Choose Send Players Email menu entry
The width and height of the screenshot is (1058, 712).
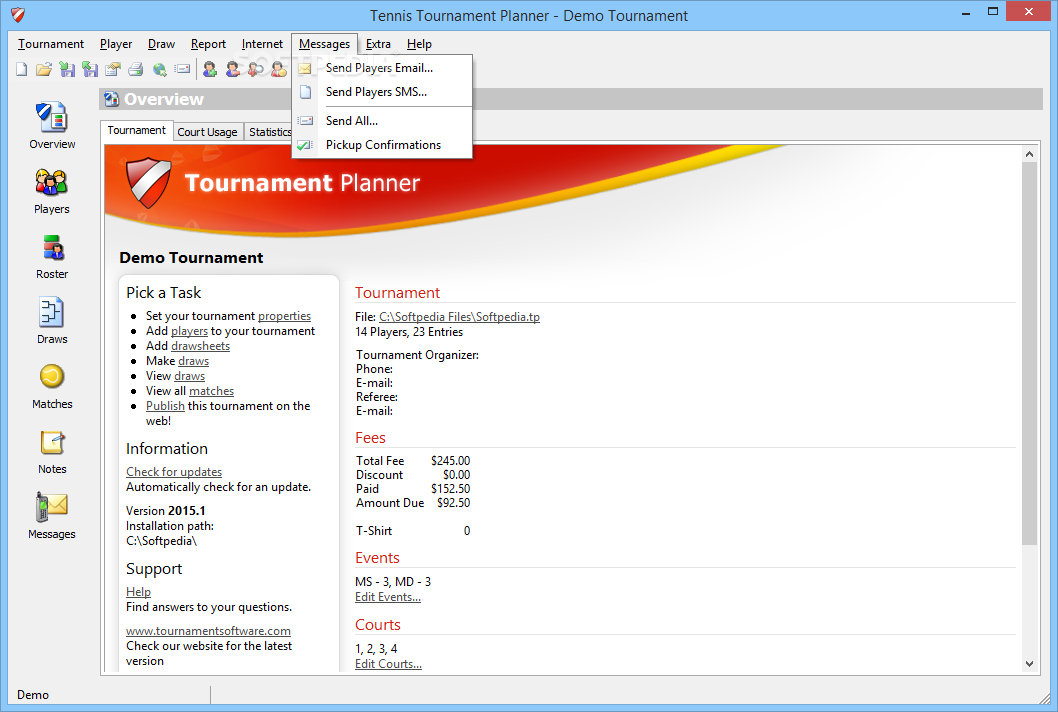382,67
